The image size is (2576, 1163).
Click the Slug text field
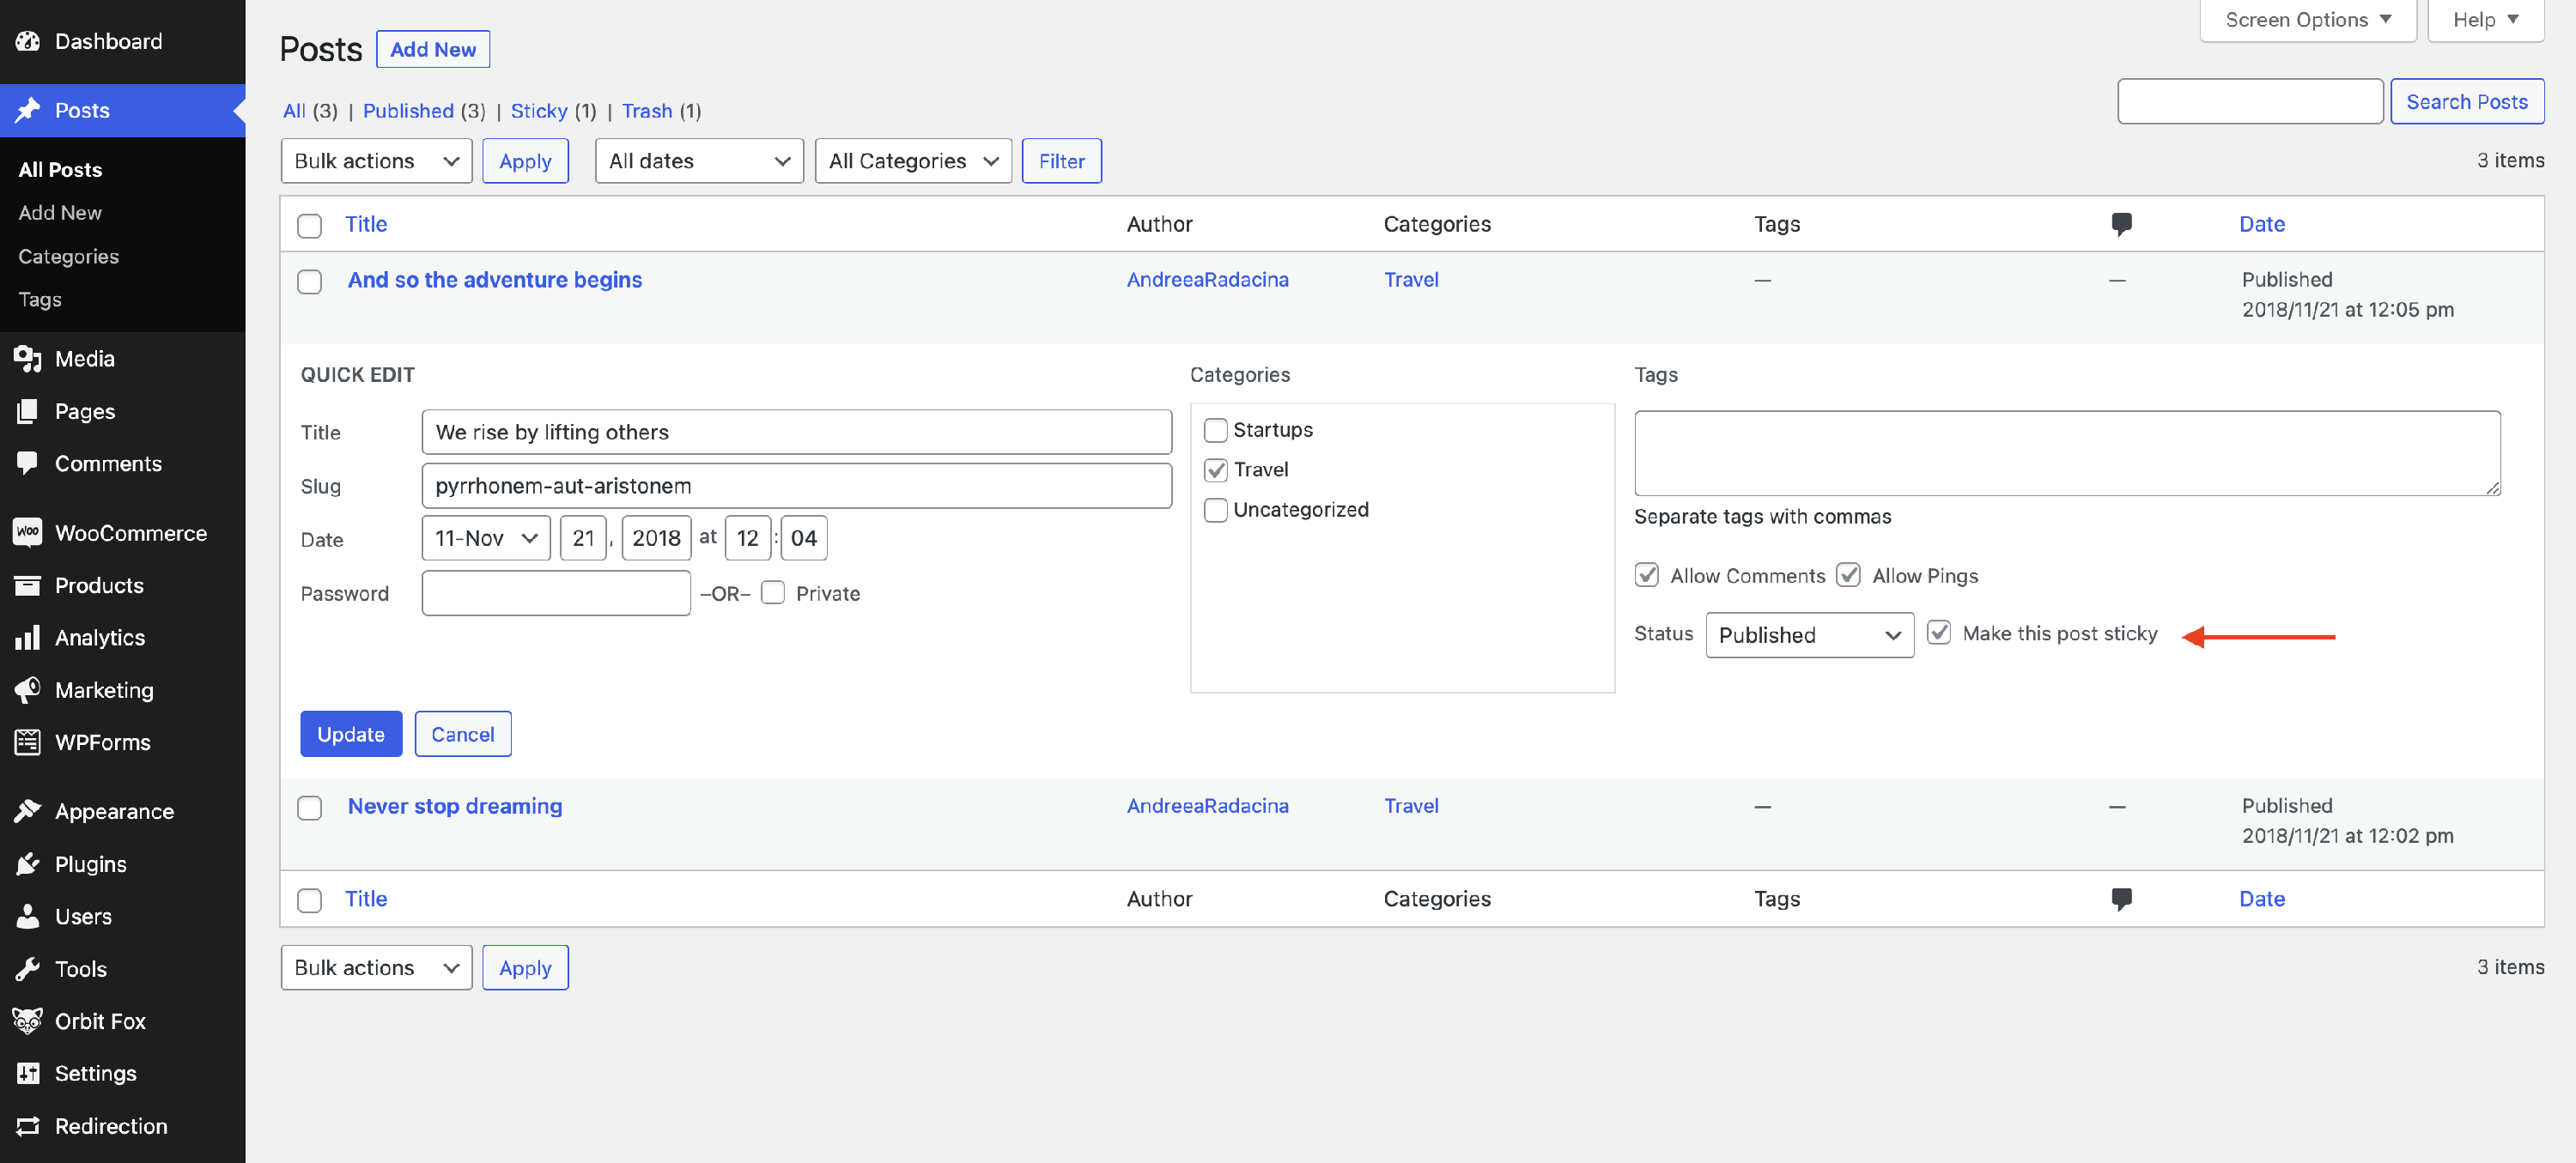(796, 486)
